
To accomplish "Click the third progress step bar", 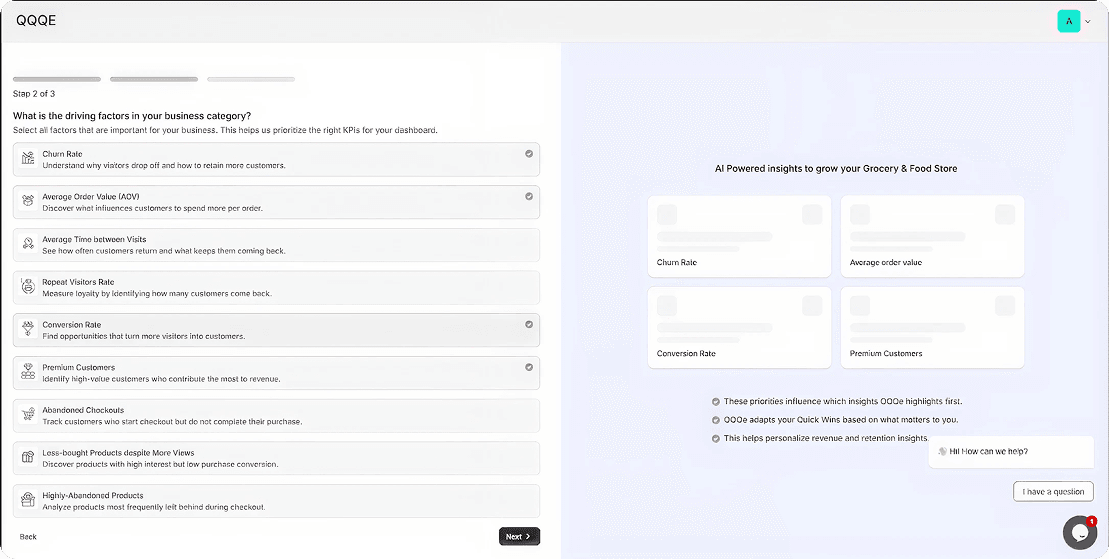I will tap(251, 79).
